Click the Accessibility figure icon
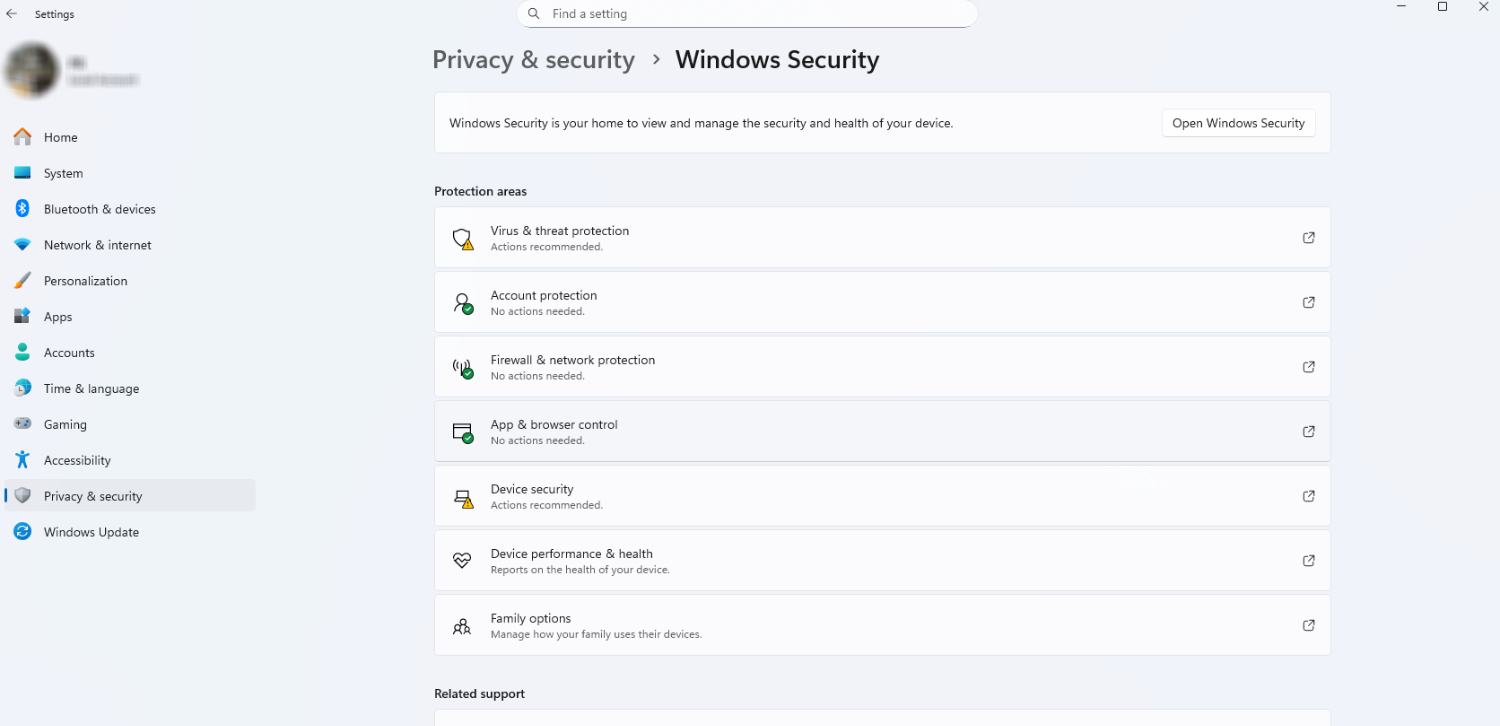The width and height of the screenshot is (1500, 726). [x=22, y=460]
